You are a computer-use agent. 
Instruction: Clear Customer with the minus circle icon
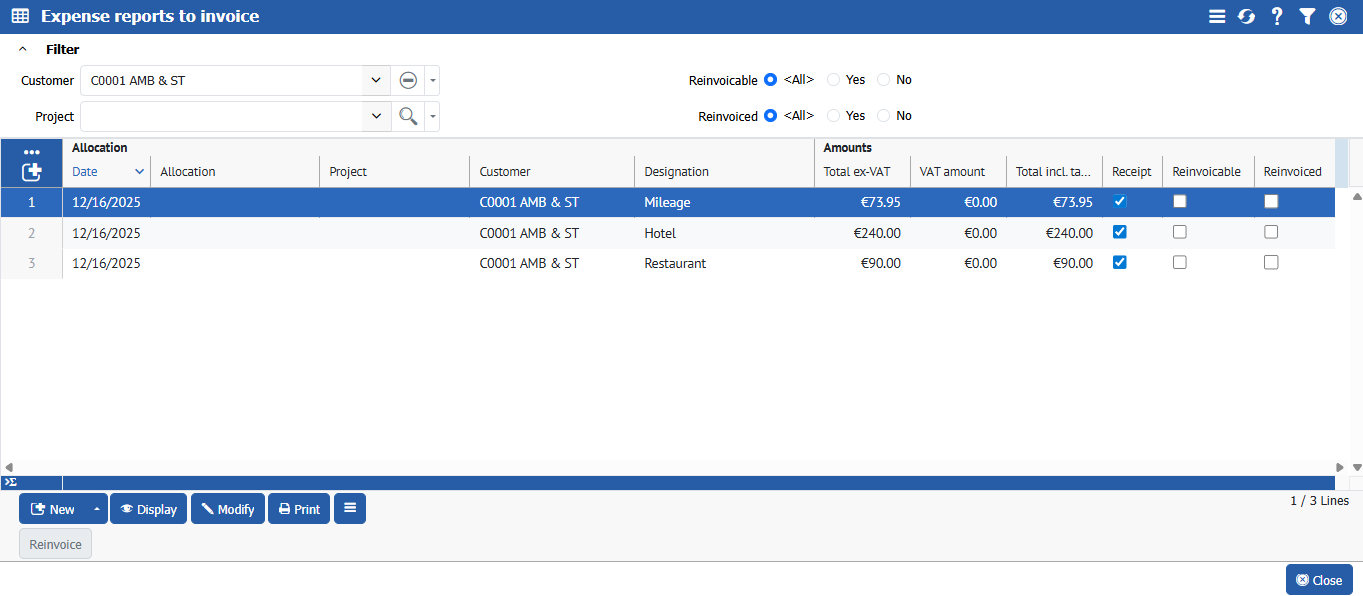[x=407, y=81]
